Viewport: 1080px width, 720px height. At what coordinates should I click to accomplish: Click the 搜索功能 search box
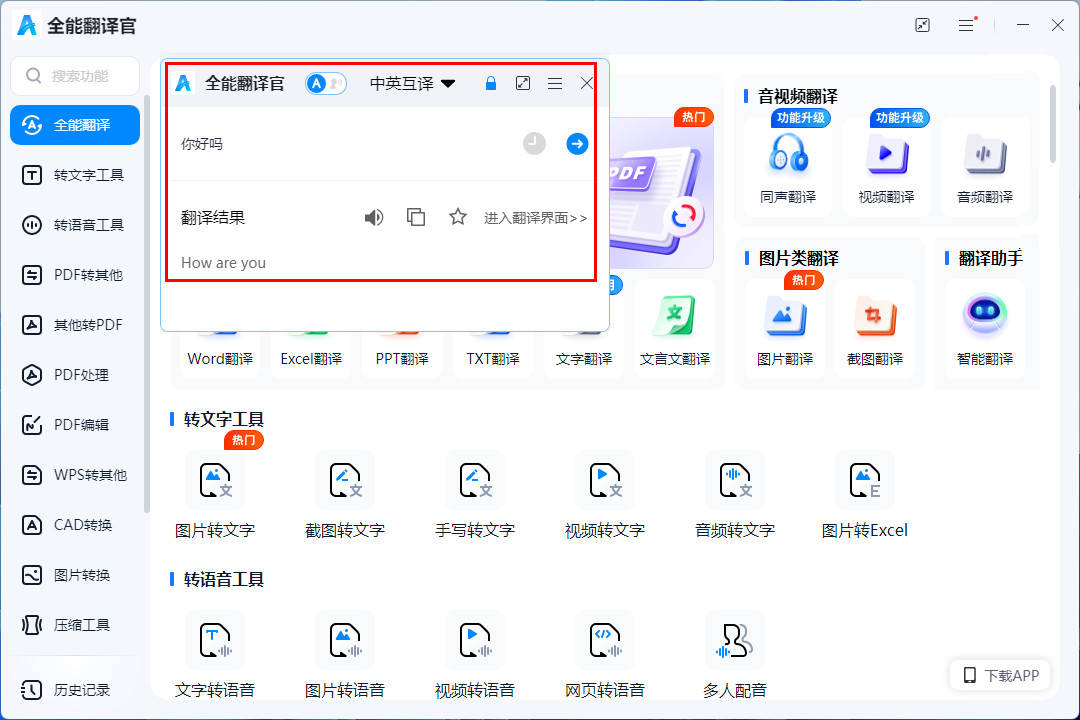click(x=75, y=76)
